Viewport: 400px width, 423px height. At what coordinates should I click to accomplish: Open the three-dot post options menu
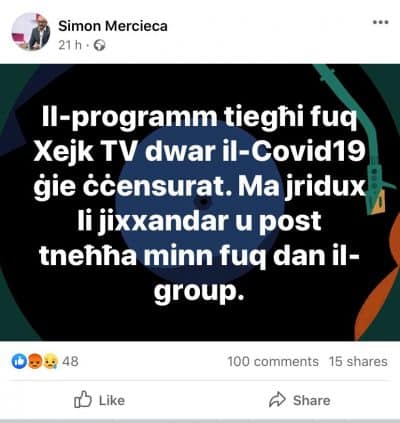point(380,22)
